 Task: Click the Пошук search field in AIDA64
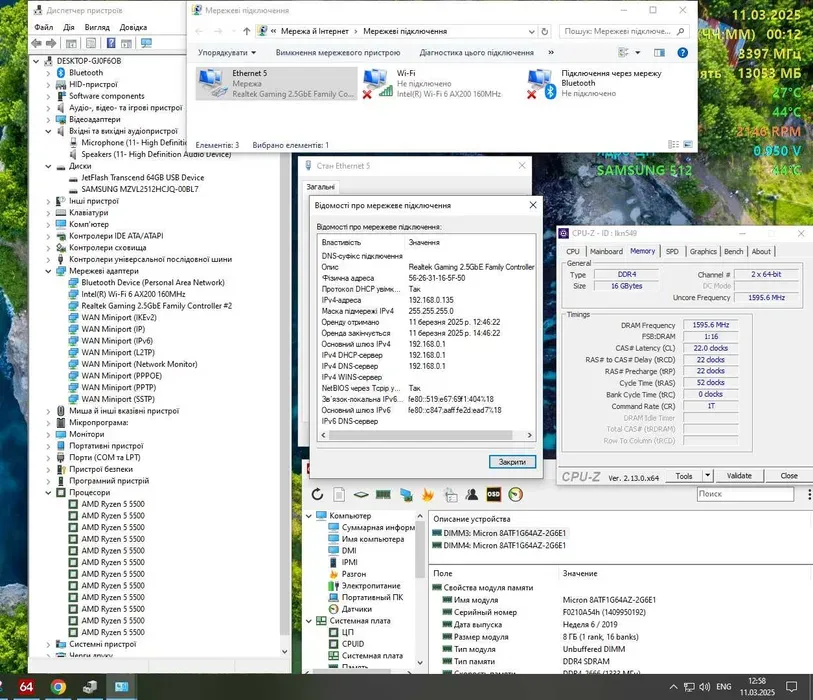click(745, 494)
